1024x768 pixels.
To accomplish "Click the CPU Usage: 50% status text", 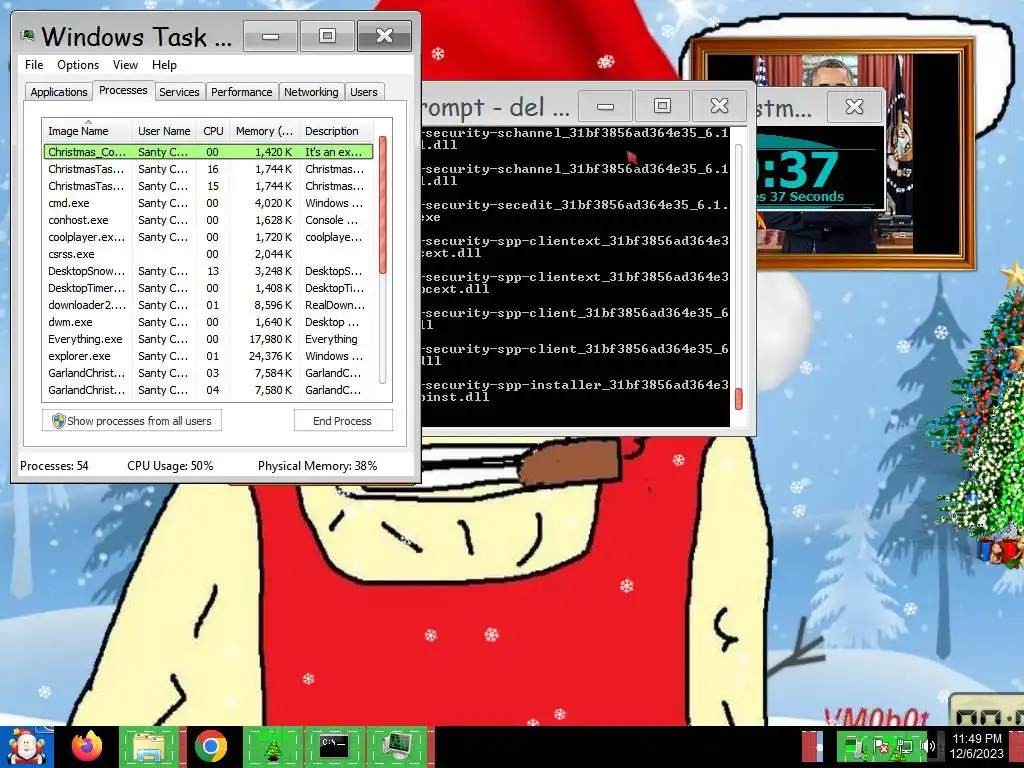I will pyautogui.click(x=170, y=466).
